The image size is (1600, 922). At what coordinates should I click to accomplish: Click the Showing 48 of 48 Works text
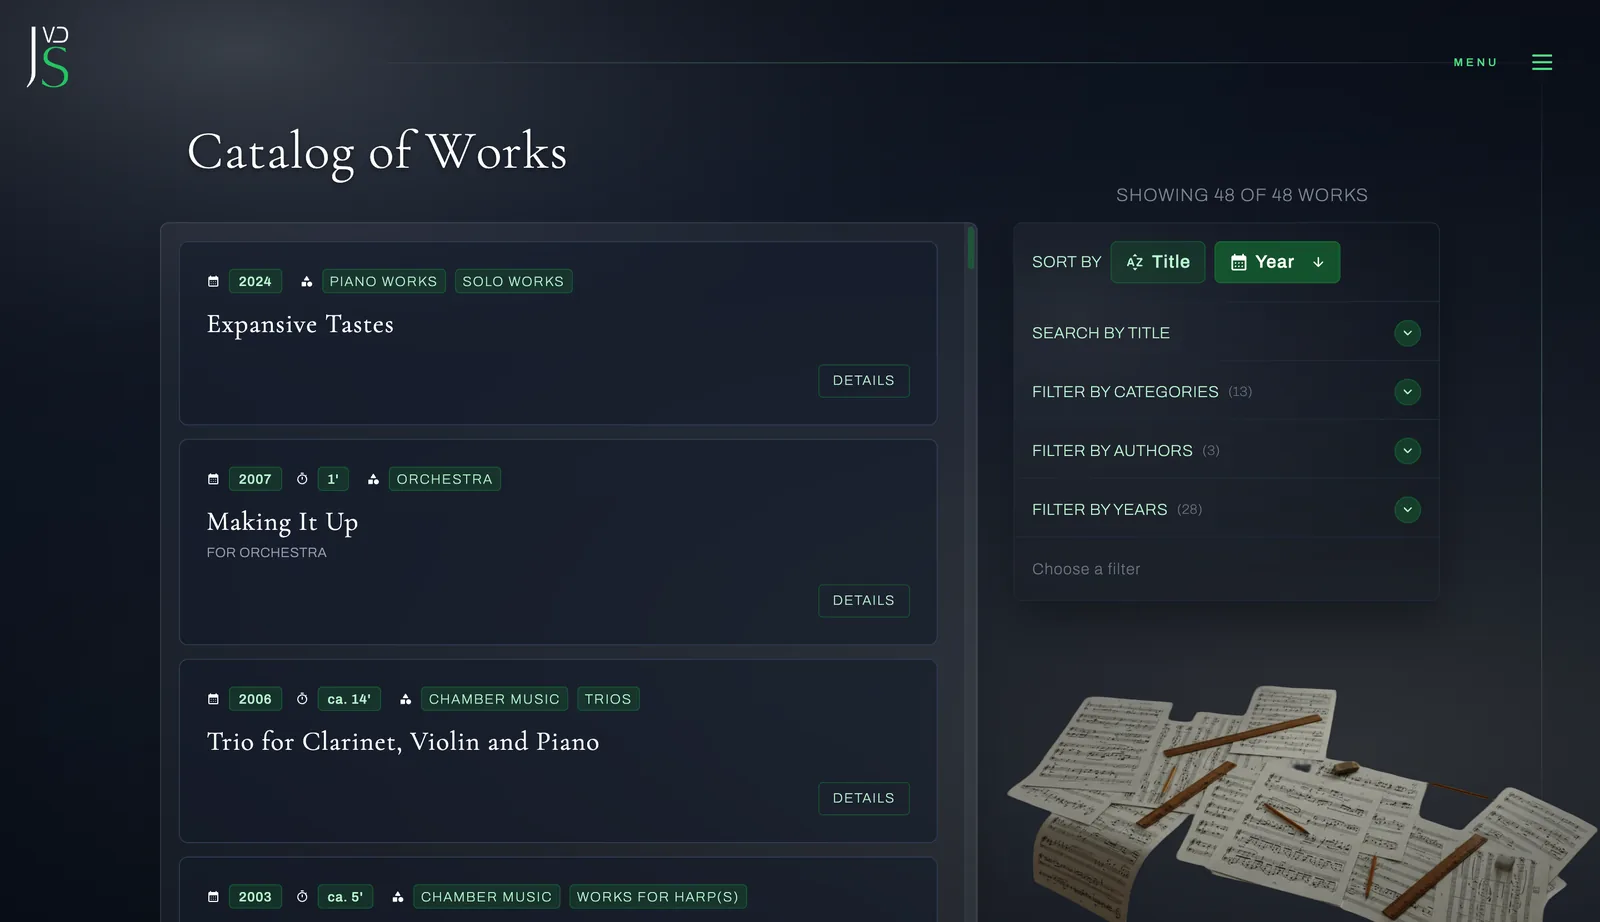(x=1242, y=196)
